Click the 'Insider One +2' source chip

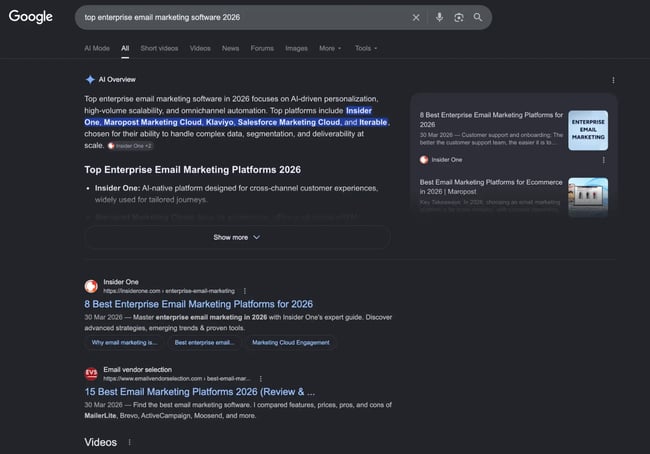click(x=130, y=146)
